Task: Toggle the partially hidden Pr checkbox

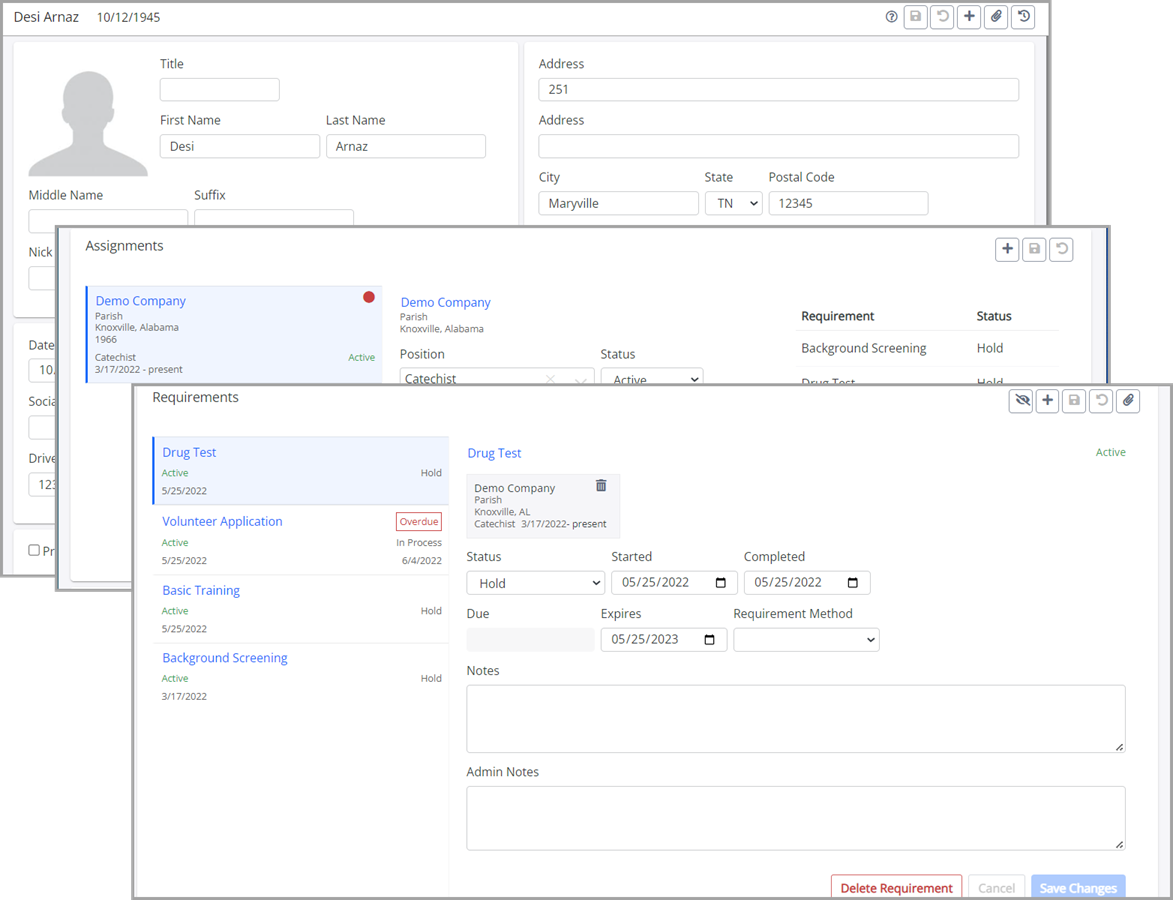Action: coord(34,550)
